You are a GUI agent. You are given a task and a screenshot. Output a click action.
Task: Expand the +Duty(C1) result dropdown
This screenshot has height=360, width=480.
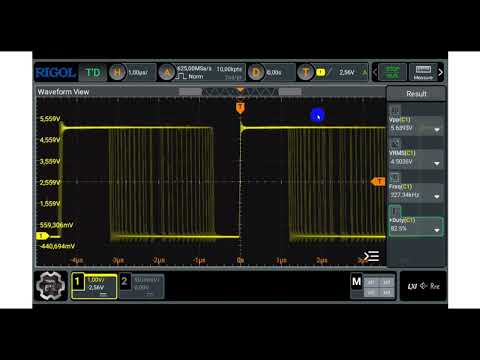(x=437, y=230)
